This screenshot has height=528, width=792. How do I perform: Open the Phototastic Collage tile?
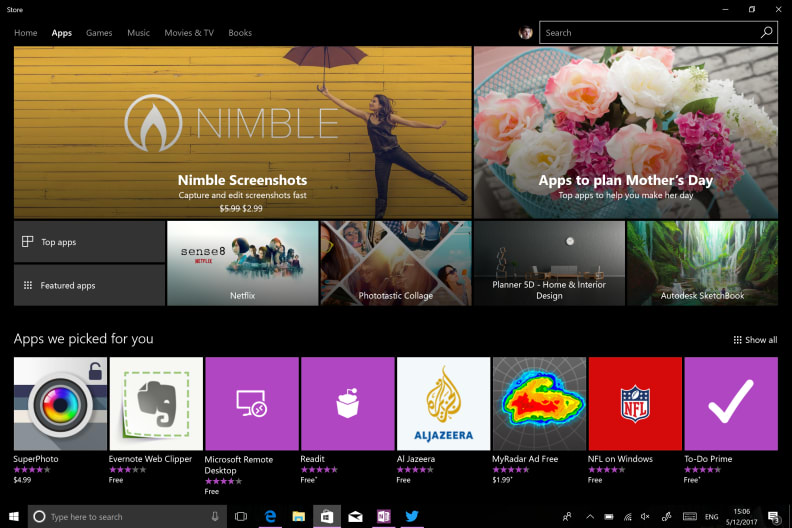[396, 263]
